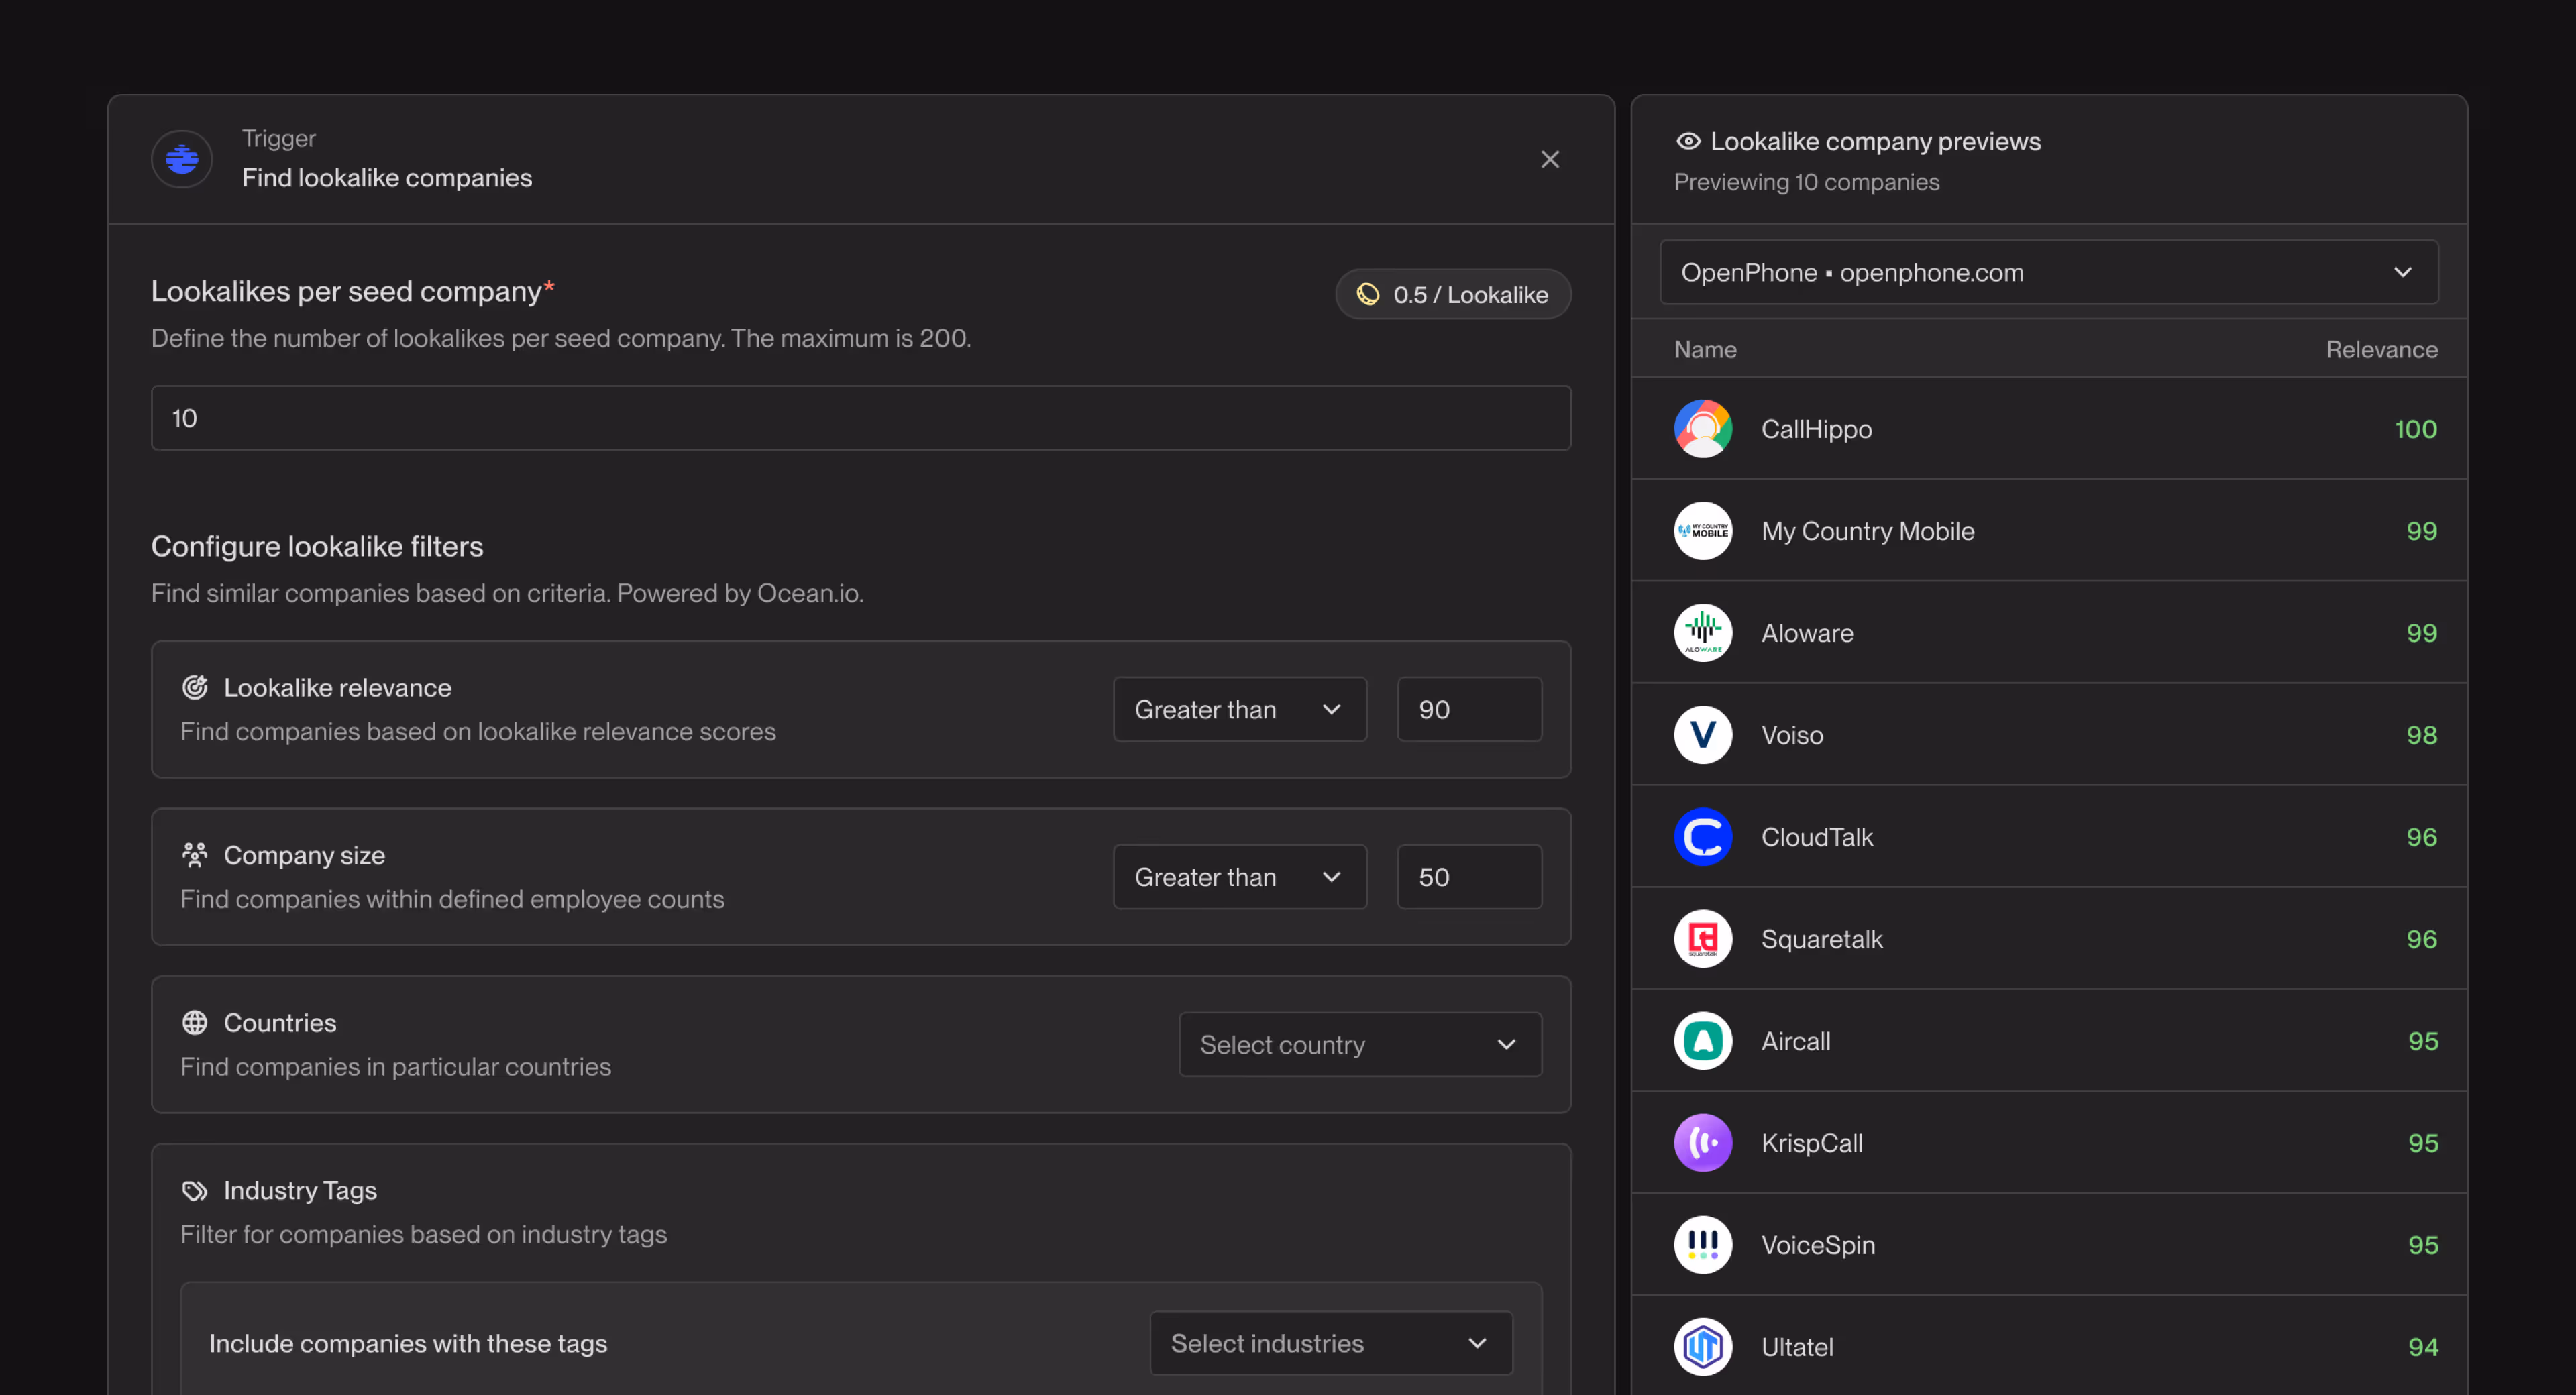Click the VoiceSpin logo

pyautogui.click(x=1702, y=1245)
